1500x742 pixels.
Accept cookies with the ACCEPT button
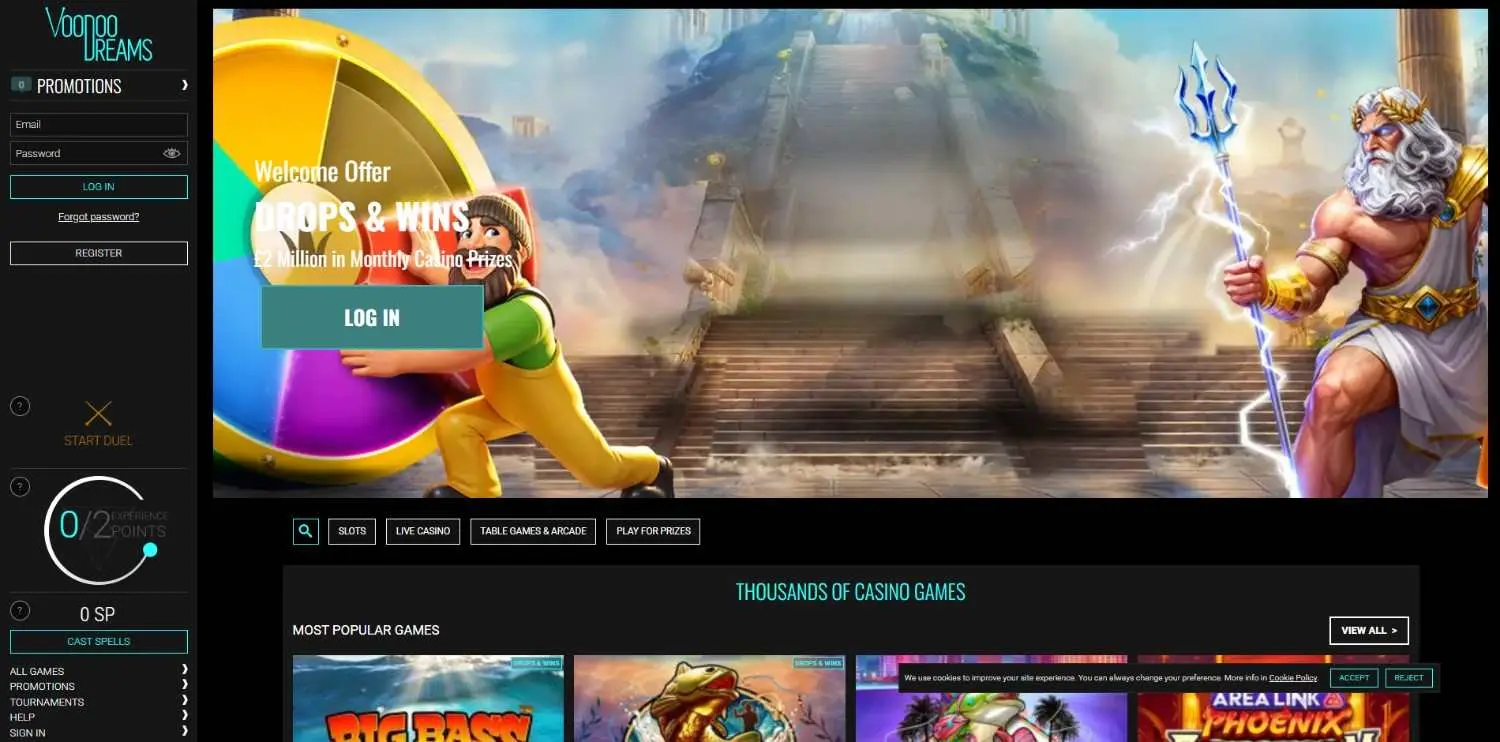pyautogui.click(x=1354, y=678)
